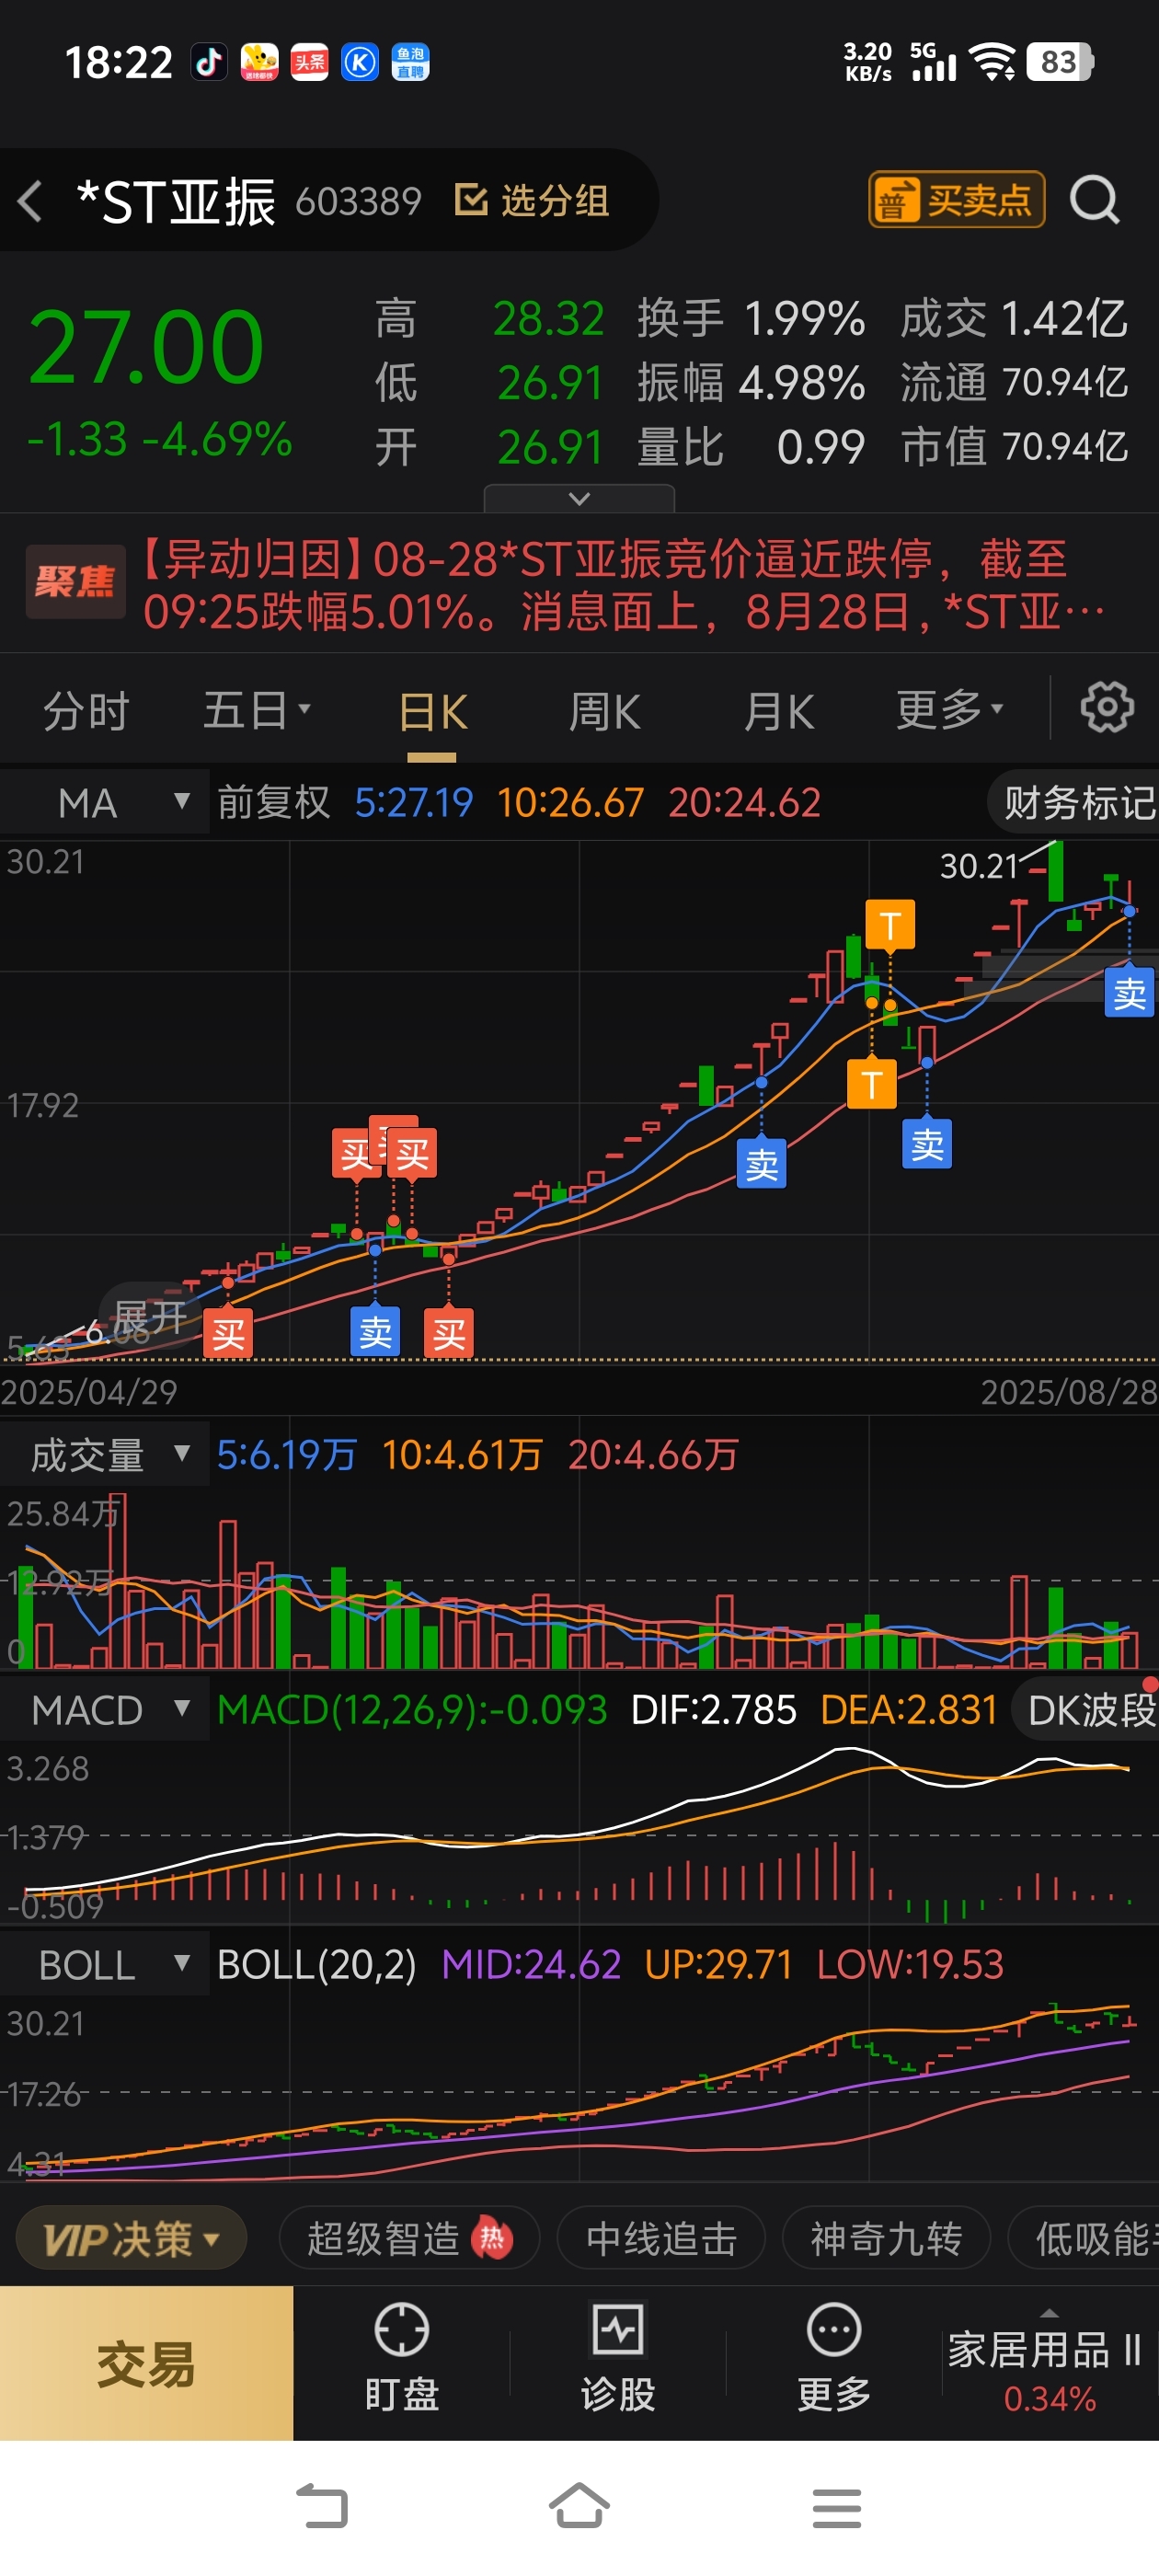1159x2576 pixels.
Task: Tap the 2025/08/28 end date label
Action: 1069,1392
